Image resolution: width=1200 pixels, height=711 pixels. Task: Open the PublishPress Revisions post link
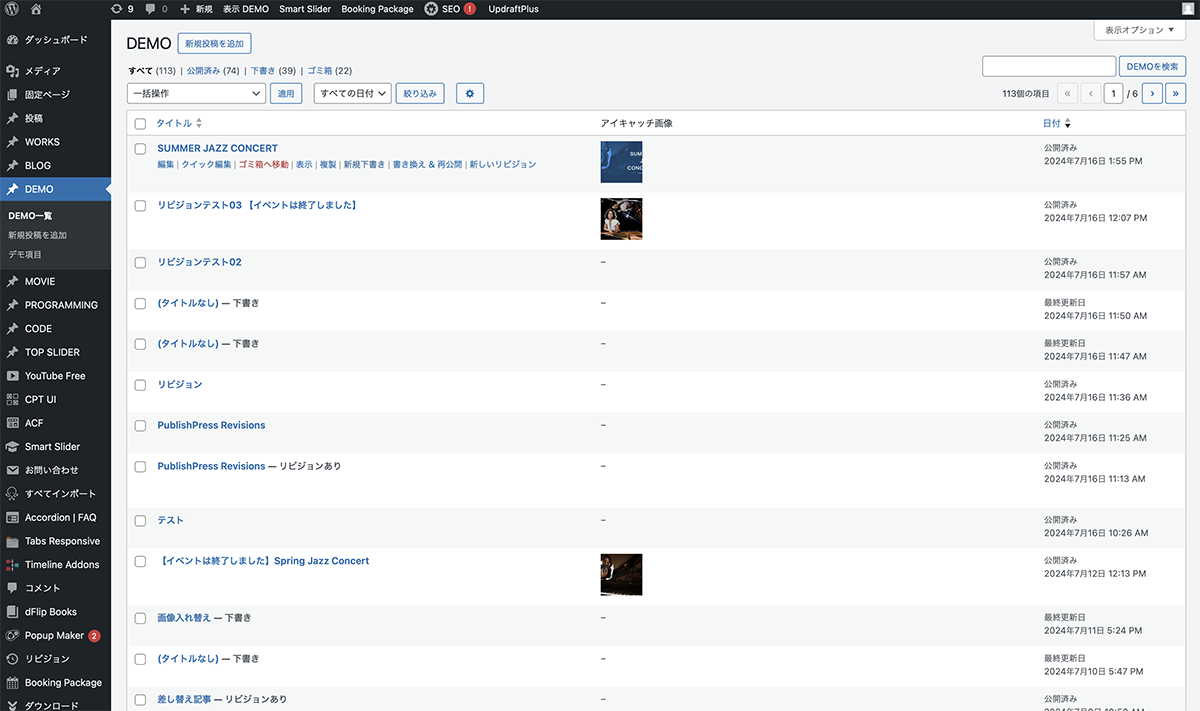(x=211, y=425)
